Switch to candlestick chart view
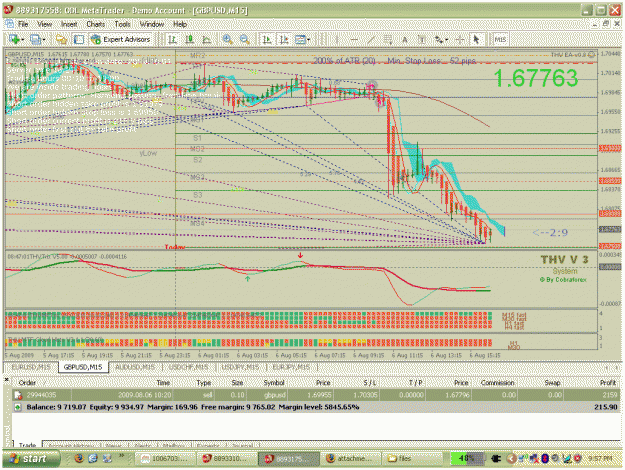The height and width of the screenshot is (470, 625). pyautogui.click(x=190, y=39)
